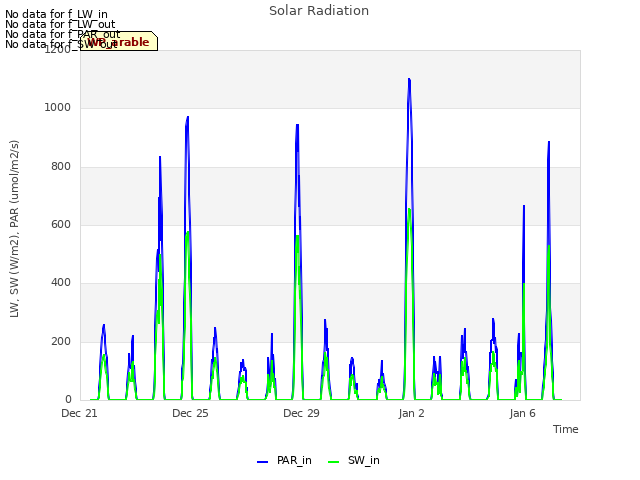Click the Solar Radiation chart title
Viewport: 640px width, 480px height.
(x=319, y=11)
